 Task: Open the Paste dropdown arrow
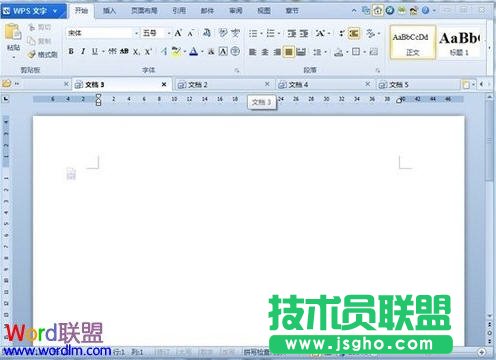(14, 57)
